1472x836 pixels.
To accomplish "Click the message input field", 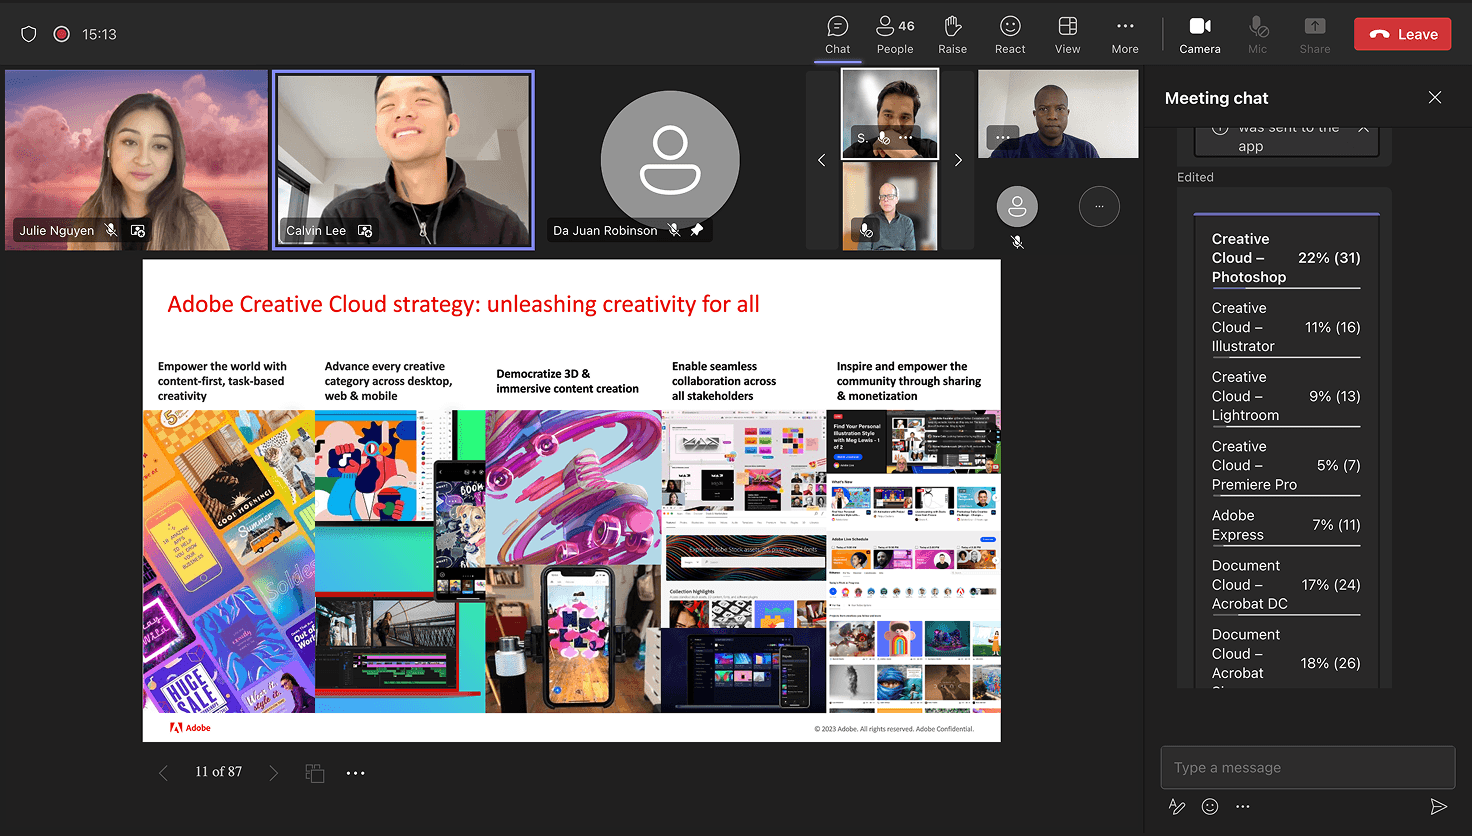I will 1307,768.
